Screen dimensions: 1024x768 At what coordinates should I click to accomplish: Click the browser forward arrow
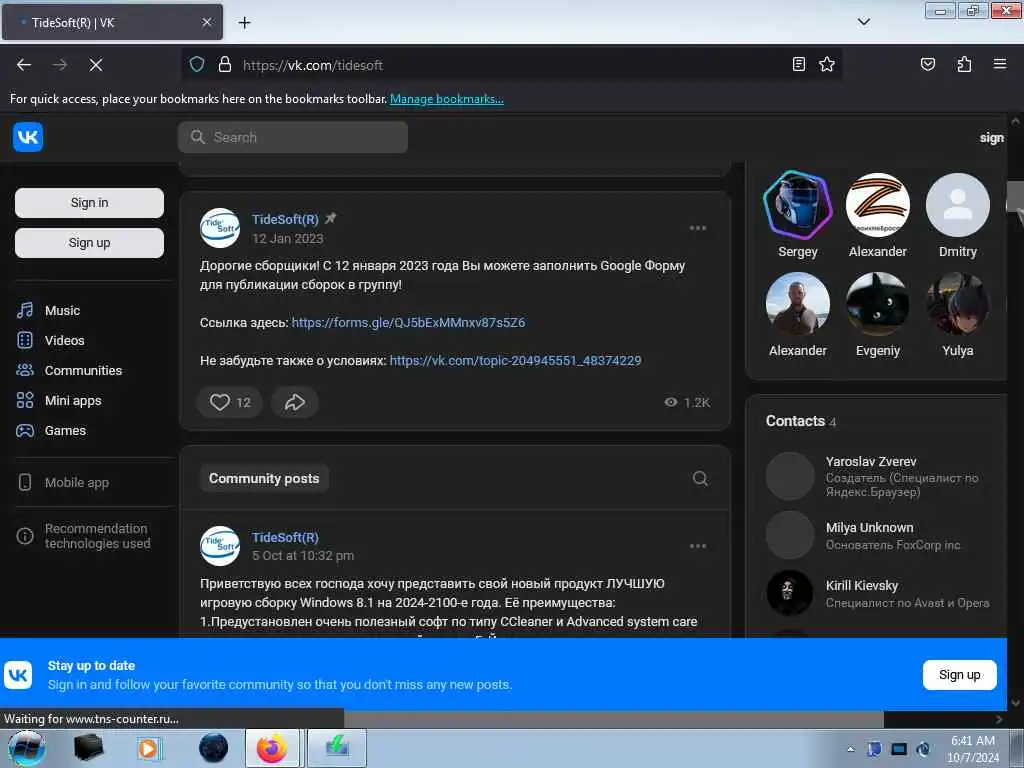click(x=60, y=65)
